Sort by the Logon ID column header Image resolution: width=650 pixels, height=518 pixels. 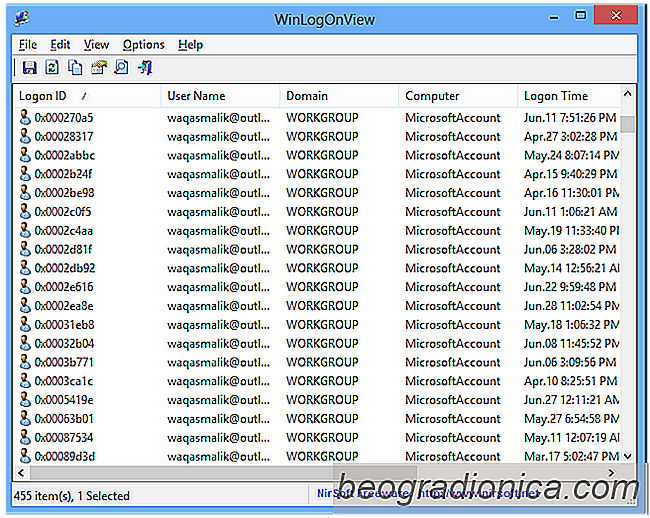click(87, 96)
